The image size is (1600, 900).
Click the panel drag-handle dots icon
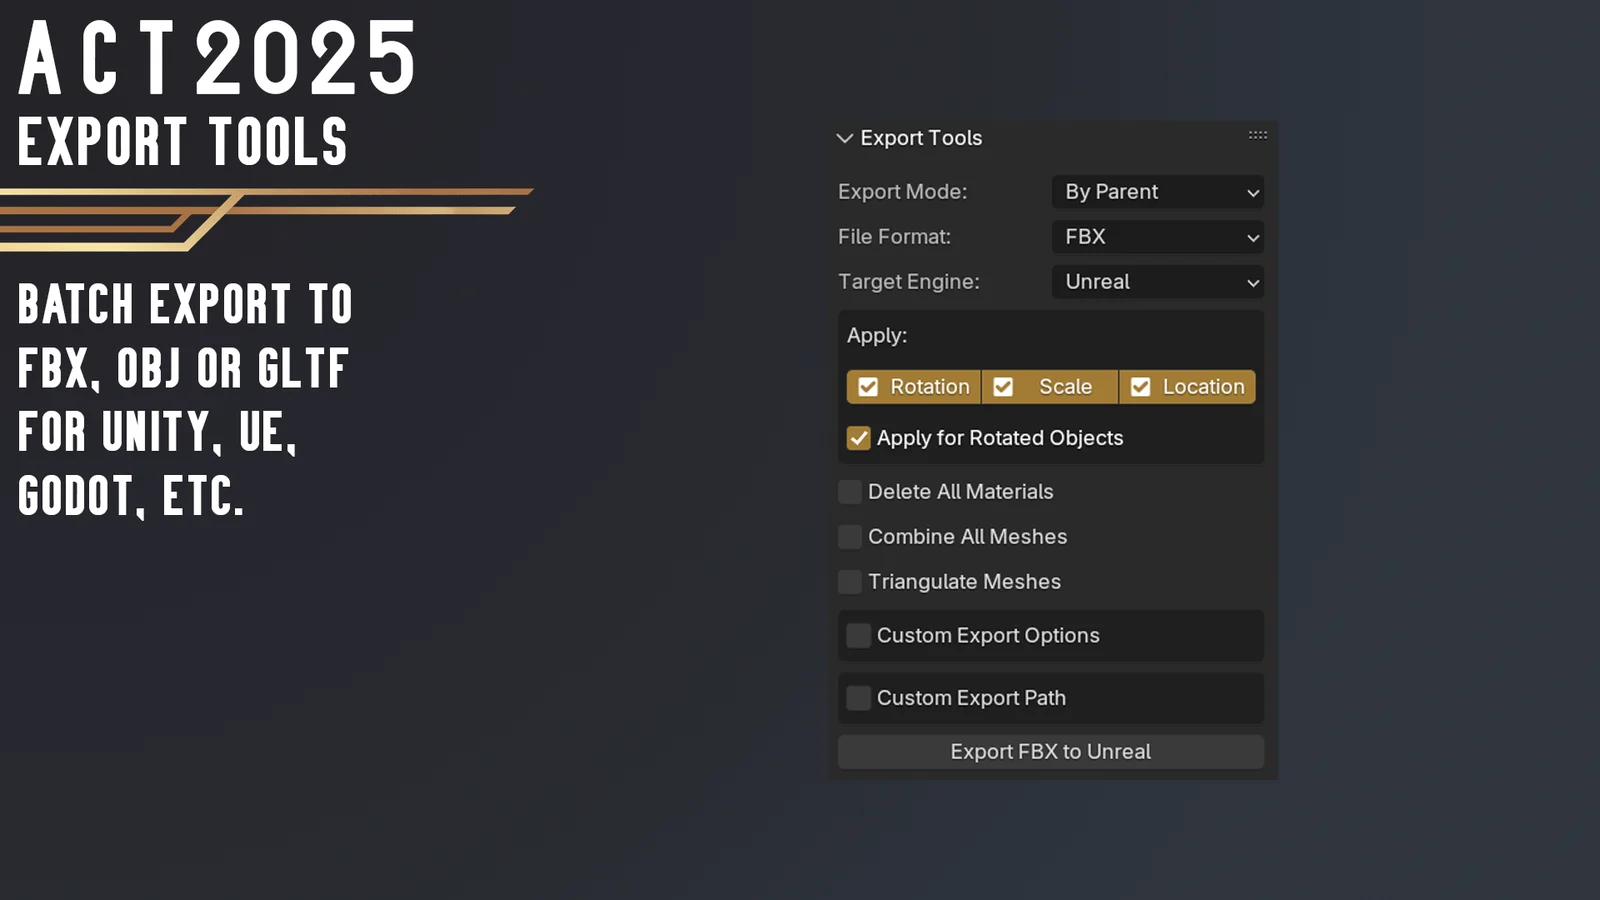[x=1258, y=134]
